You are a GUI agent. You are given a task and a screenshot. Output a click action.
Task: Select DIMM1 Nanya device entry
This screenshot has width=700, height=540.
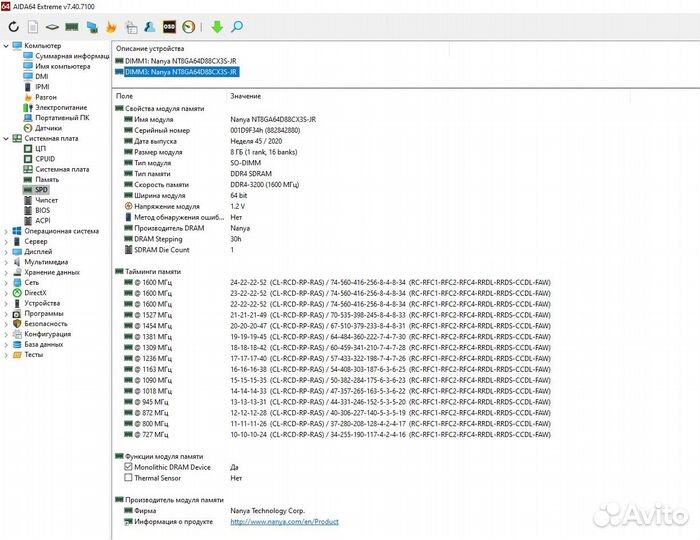coord(178,61)
